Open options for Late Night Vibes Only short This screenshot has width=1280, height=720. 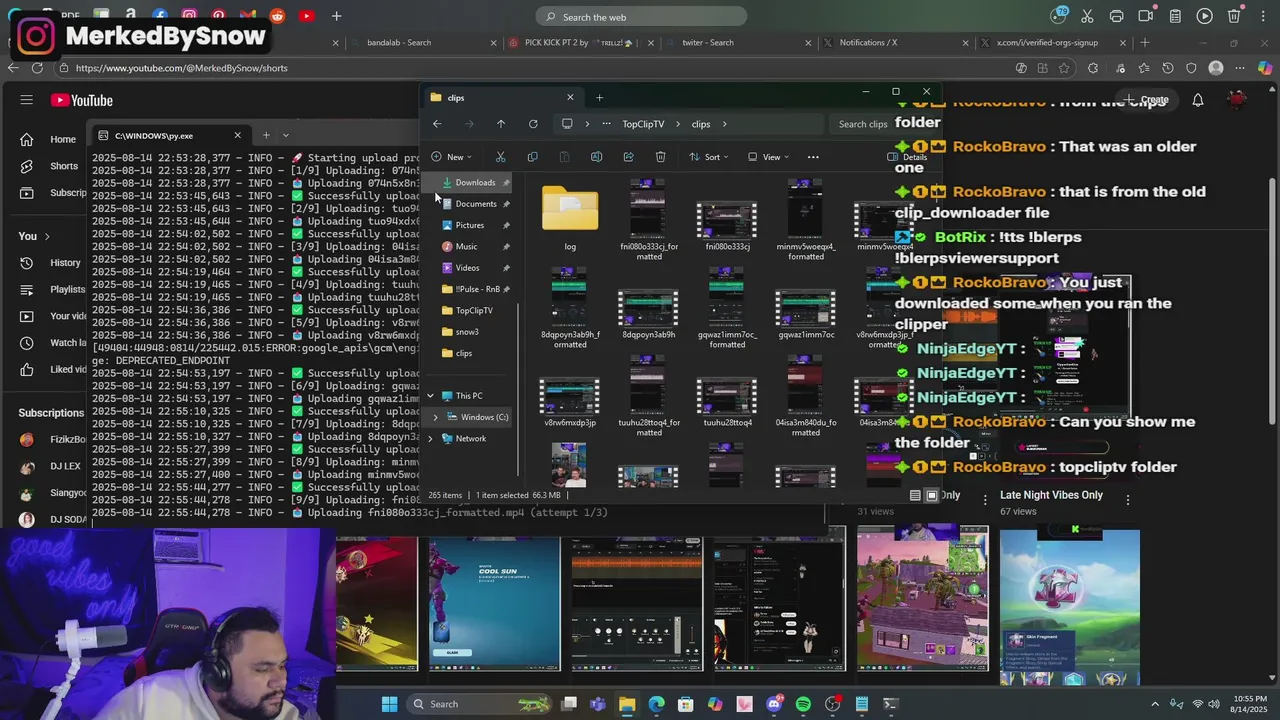[1128, 499]
